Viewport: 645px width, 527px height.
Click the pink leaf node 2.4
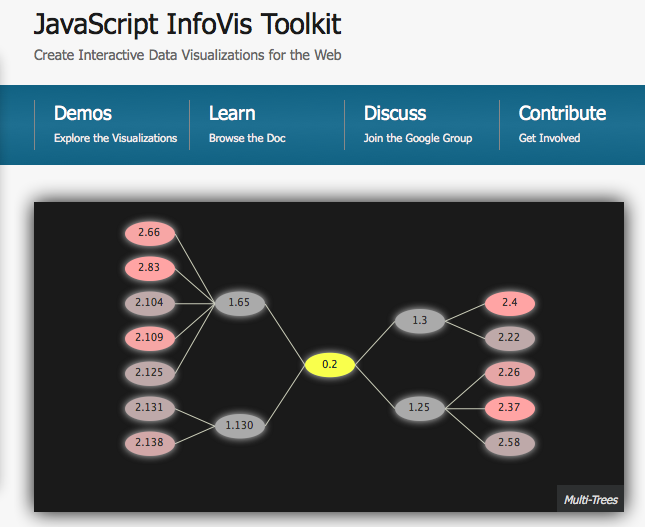tap(510, 303)
